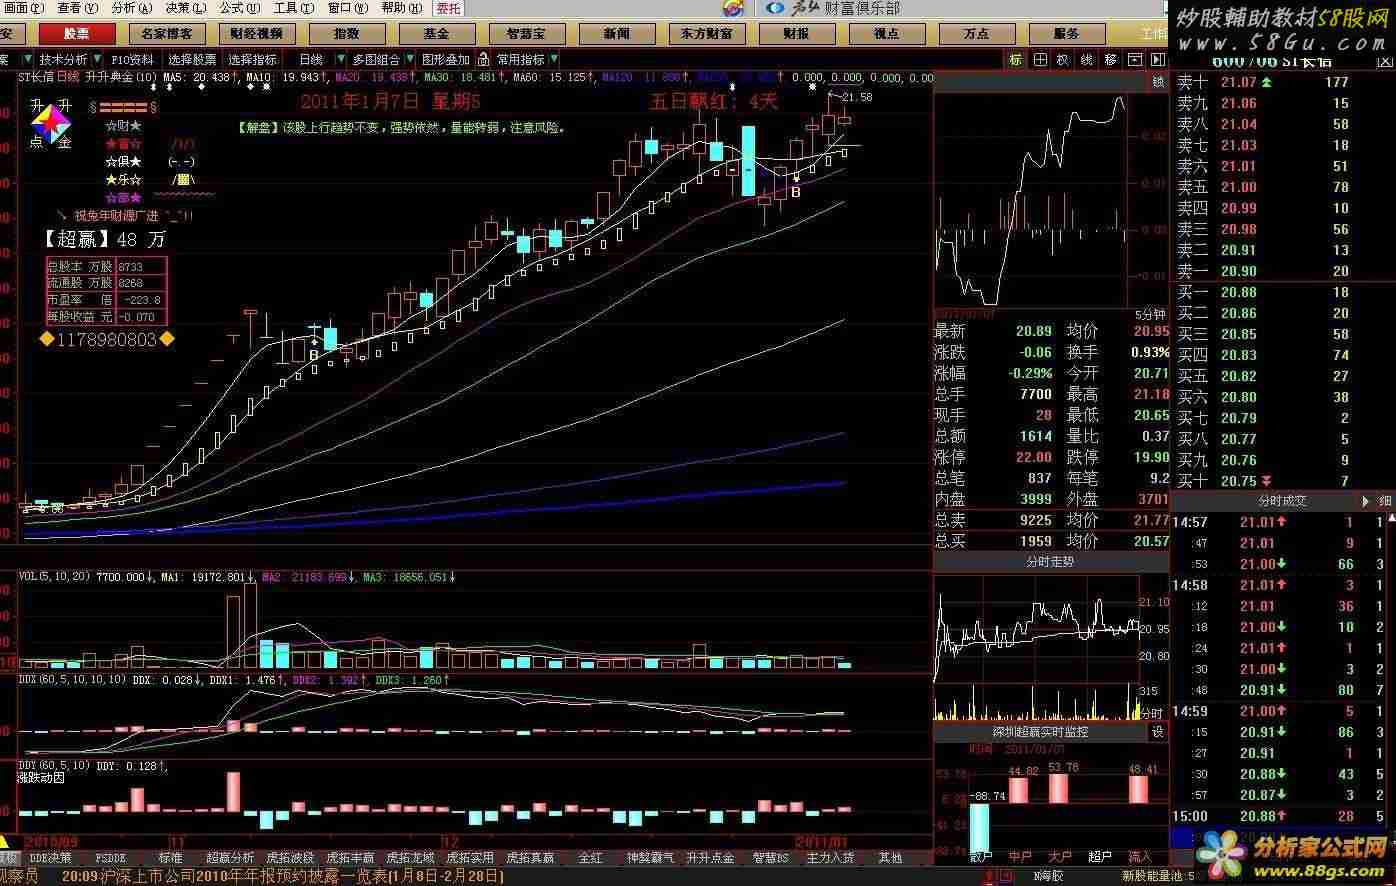Click the 线 drawing-line icon
The image size is (1396, 886).
[1086, 60]
